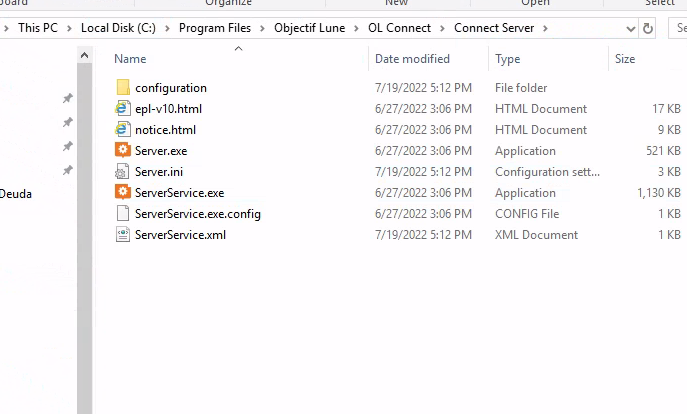The image size is (687, 414).
Task: Click the ServerService.exe application icon
Action: [x=123, y=193]
